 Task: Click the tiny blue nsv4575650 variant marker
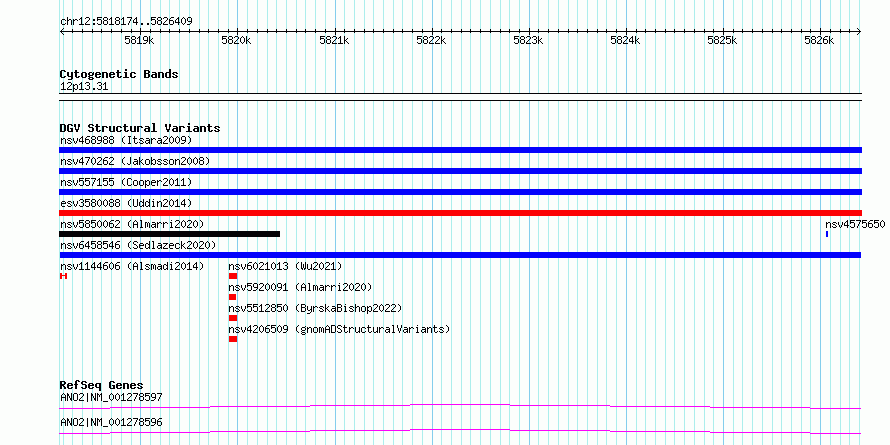827,234
